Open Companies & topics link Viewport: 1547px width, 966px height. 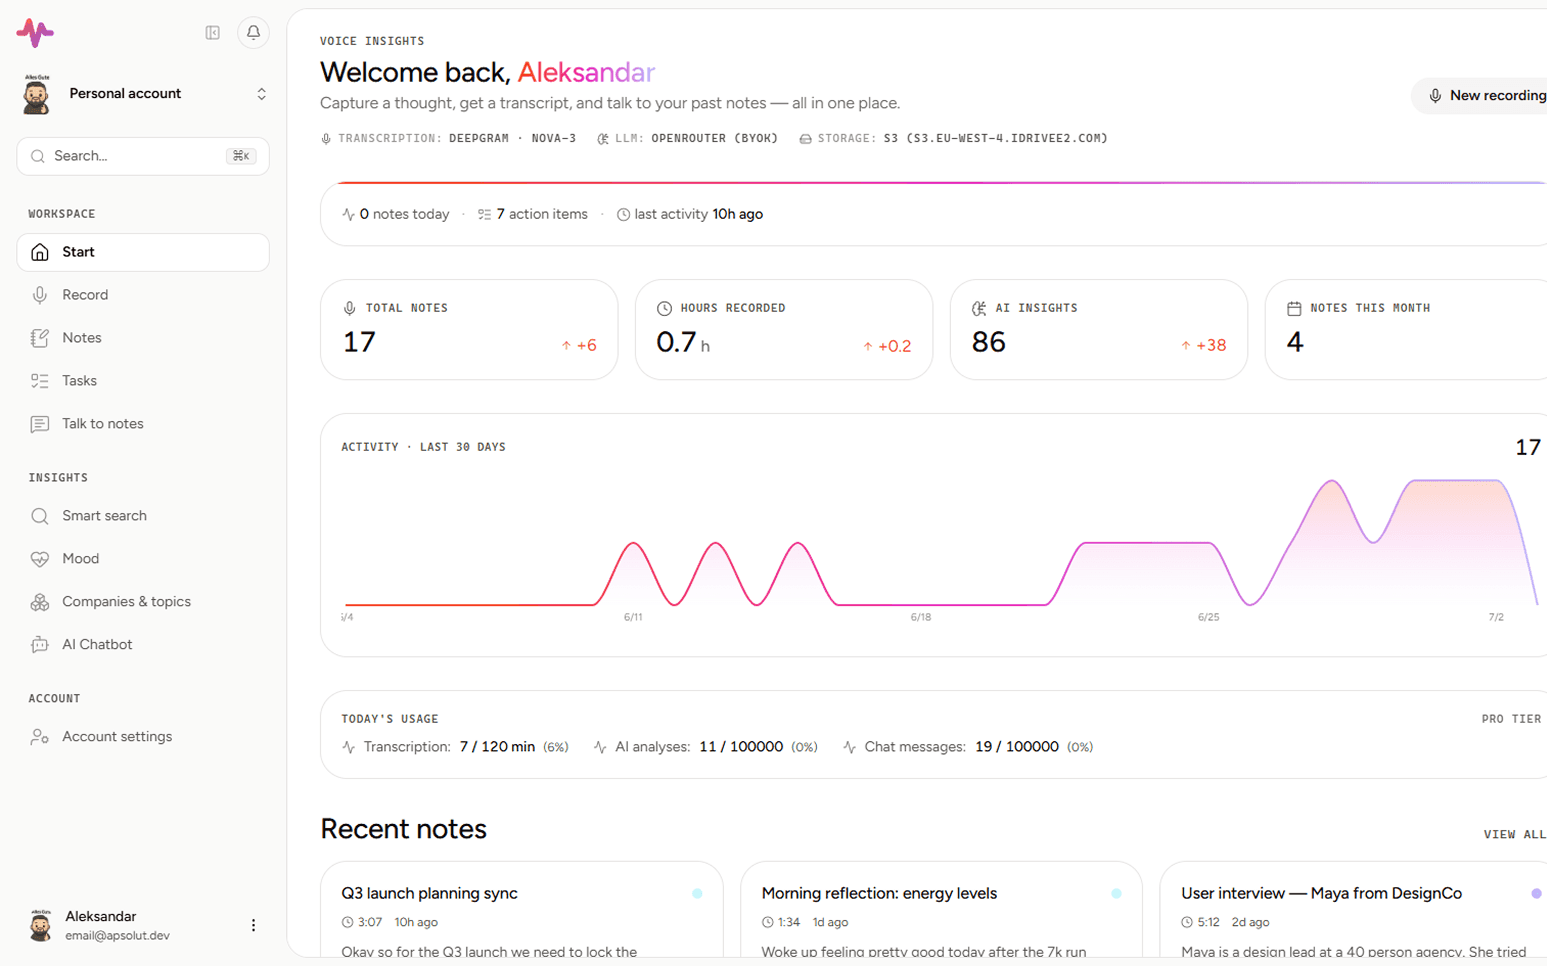[x=143, y=602]
